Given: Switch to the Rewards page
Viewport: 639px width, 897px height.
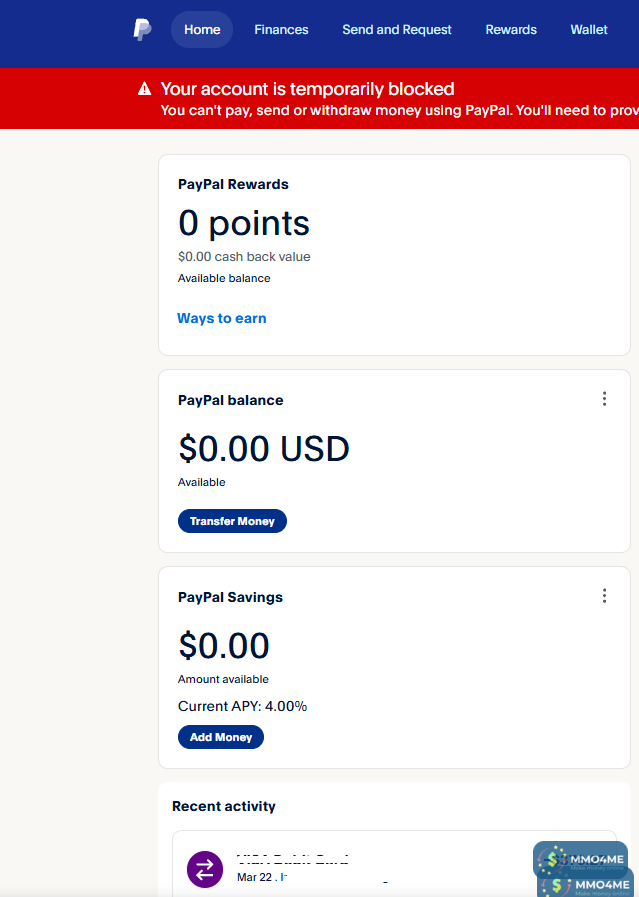Looking at the screenshot, I should [x=511, y=30].
